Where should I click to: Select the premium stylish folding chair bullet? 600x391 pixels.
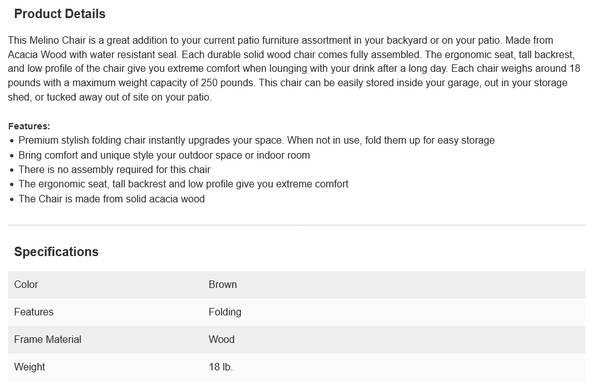coord(256,140)
